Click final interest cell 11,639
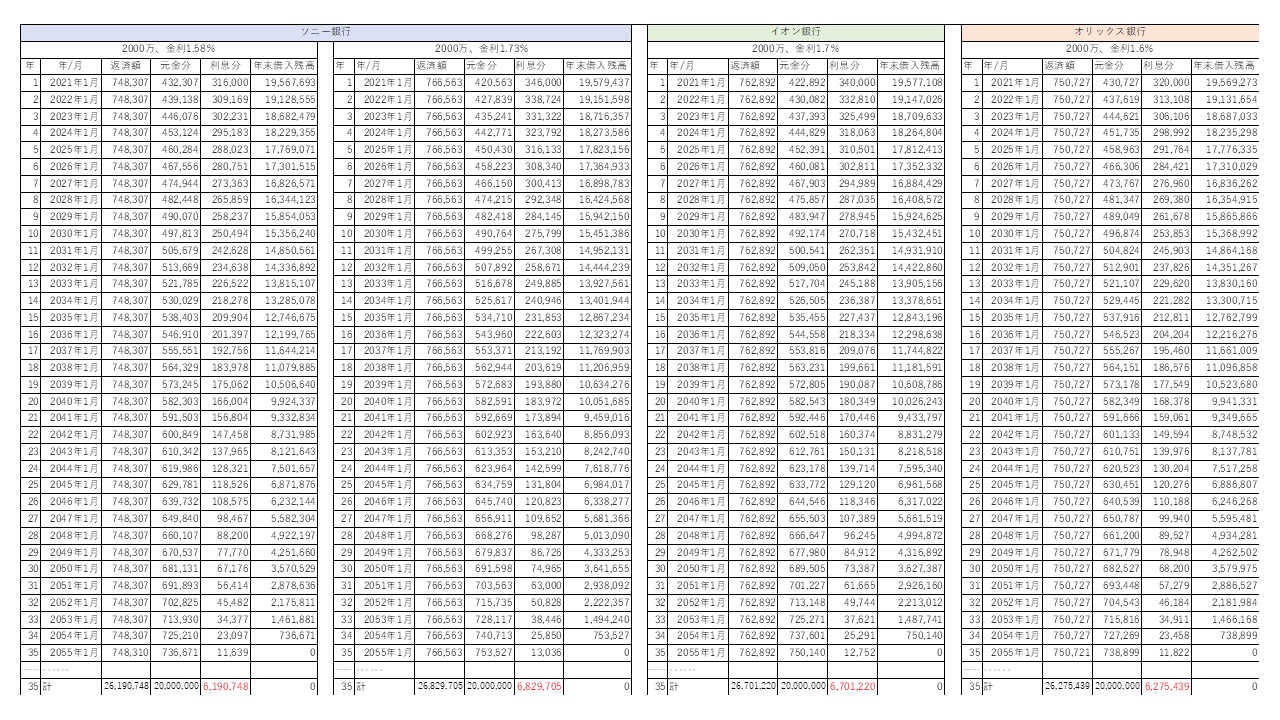The width and height of the screenshot is (1280, 720). click(x=226, y=653)
